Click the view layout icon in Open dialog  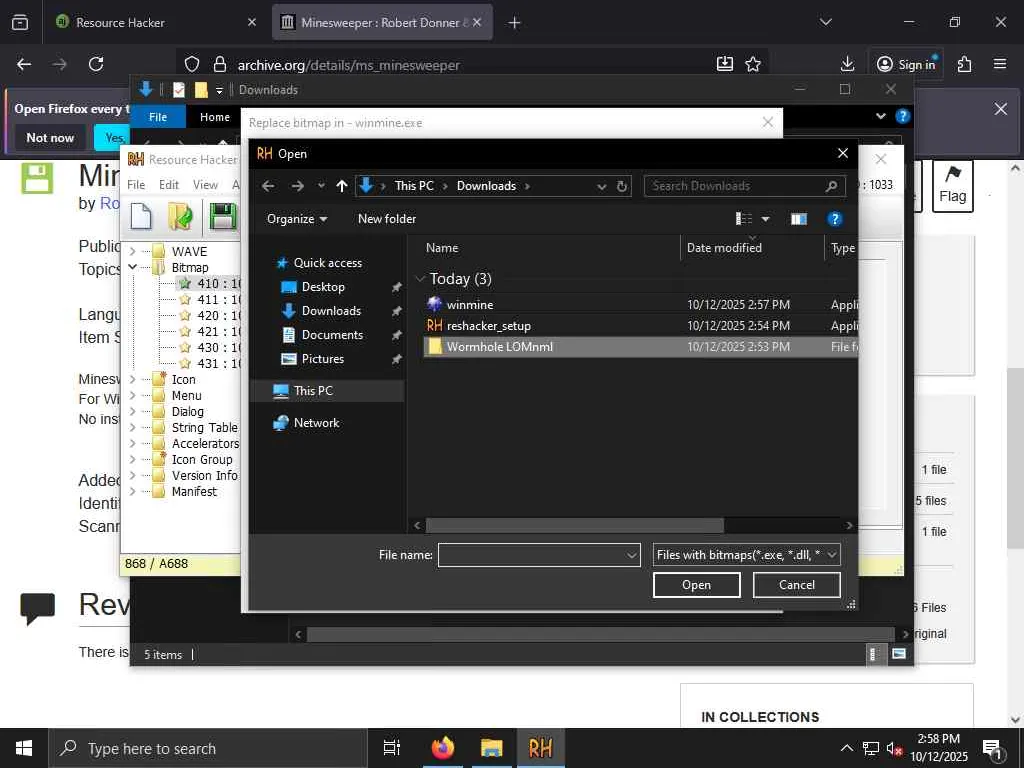[x=744, y=219]
